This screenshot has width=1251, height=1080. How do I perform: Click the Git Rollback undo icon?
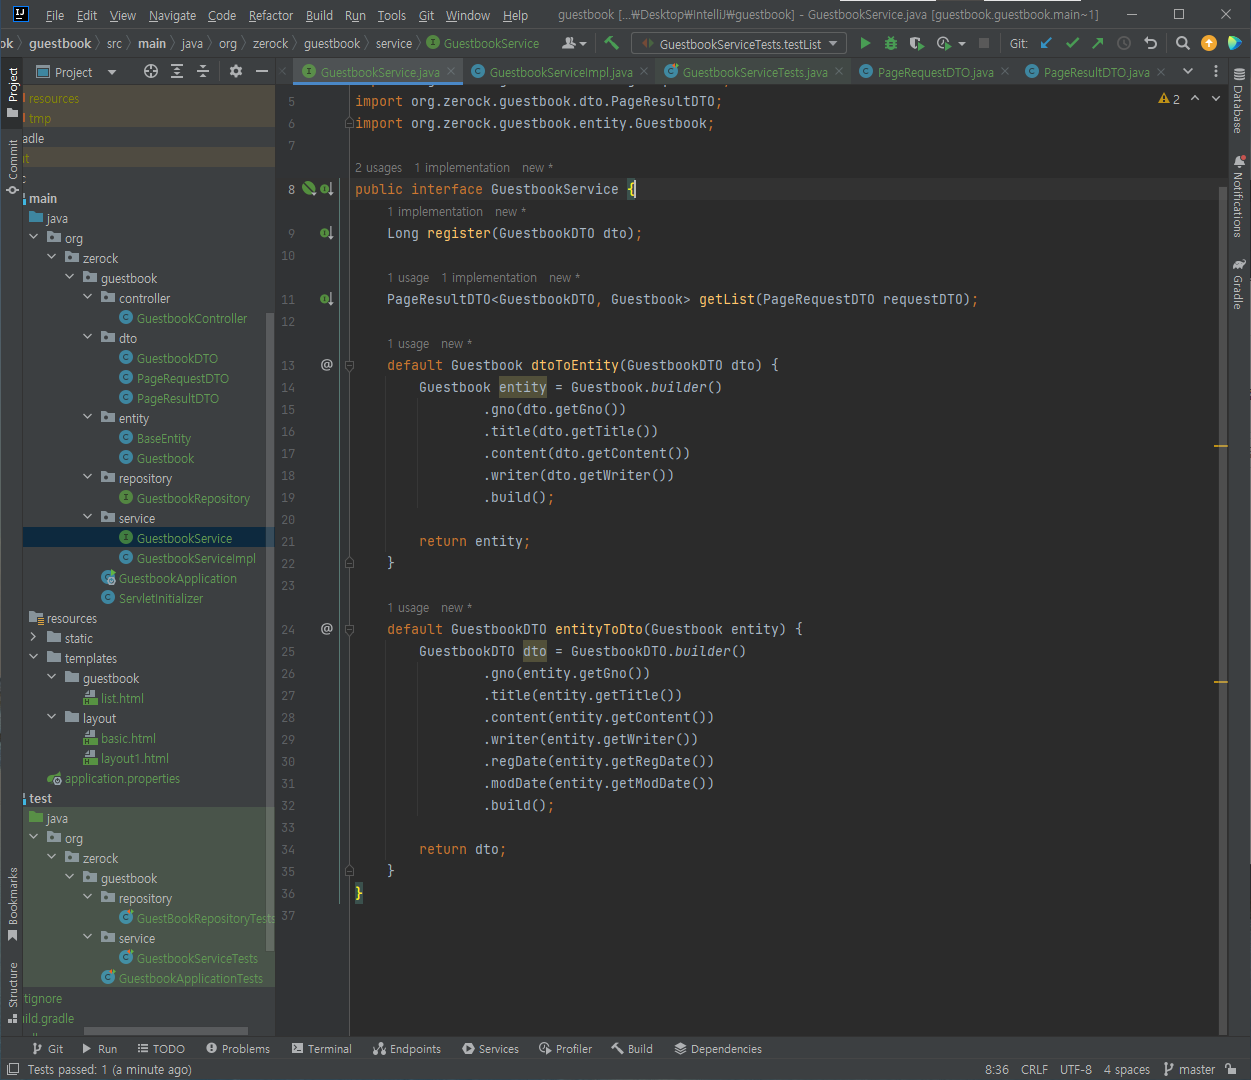[1150, 43]
